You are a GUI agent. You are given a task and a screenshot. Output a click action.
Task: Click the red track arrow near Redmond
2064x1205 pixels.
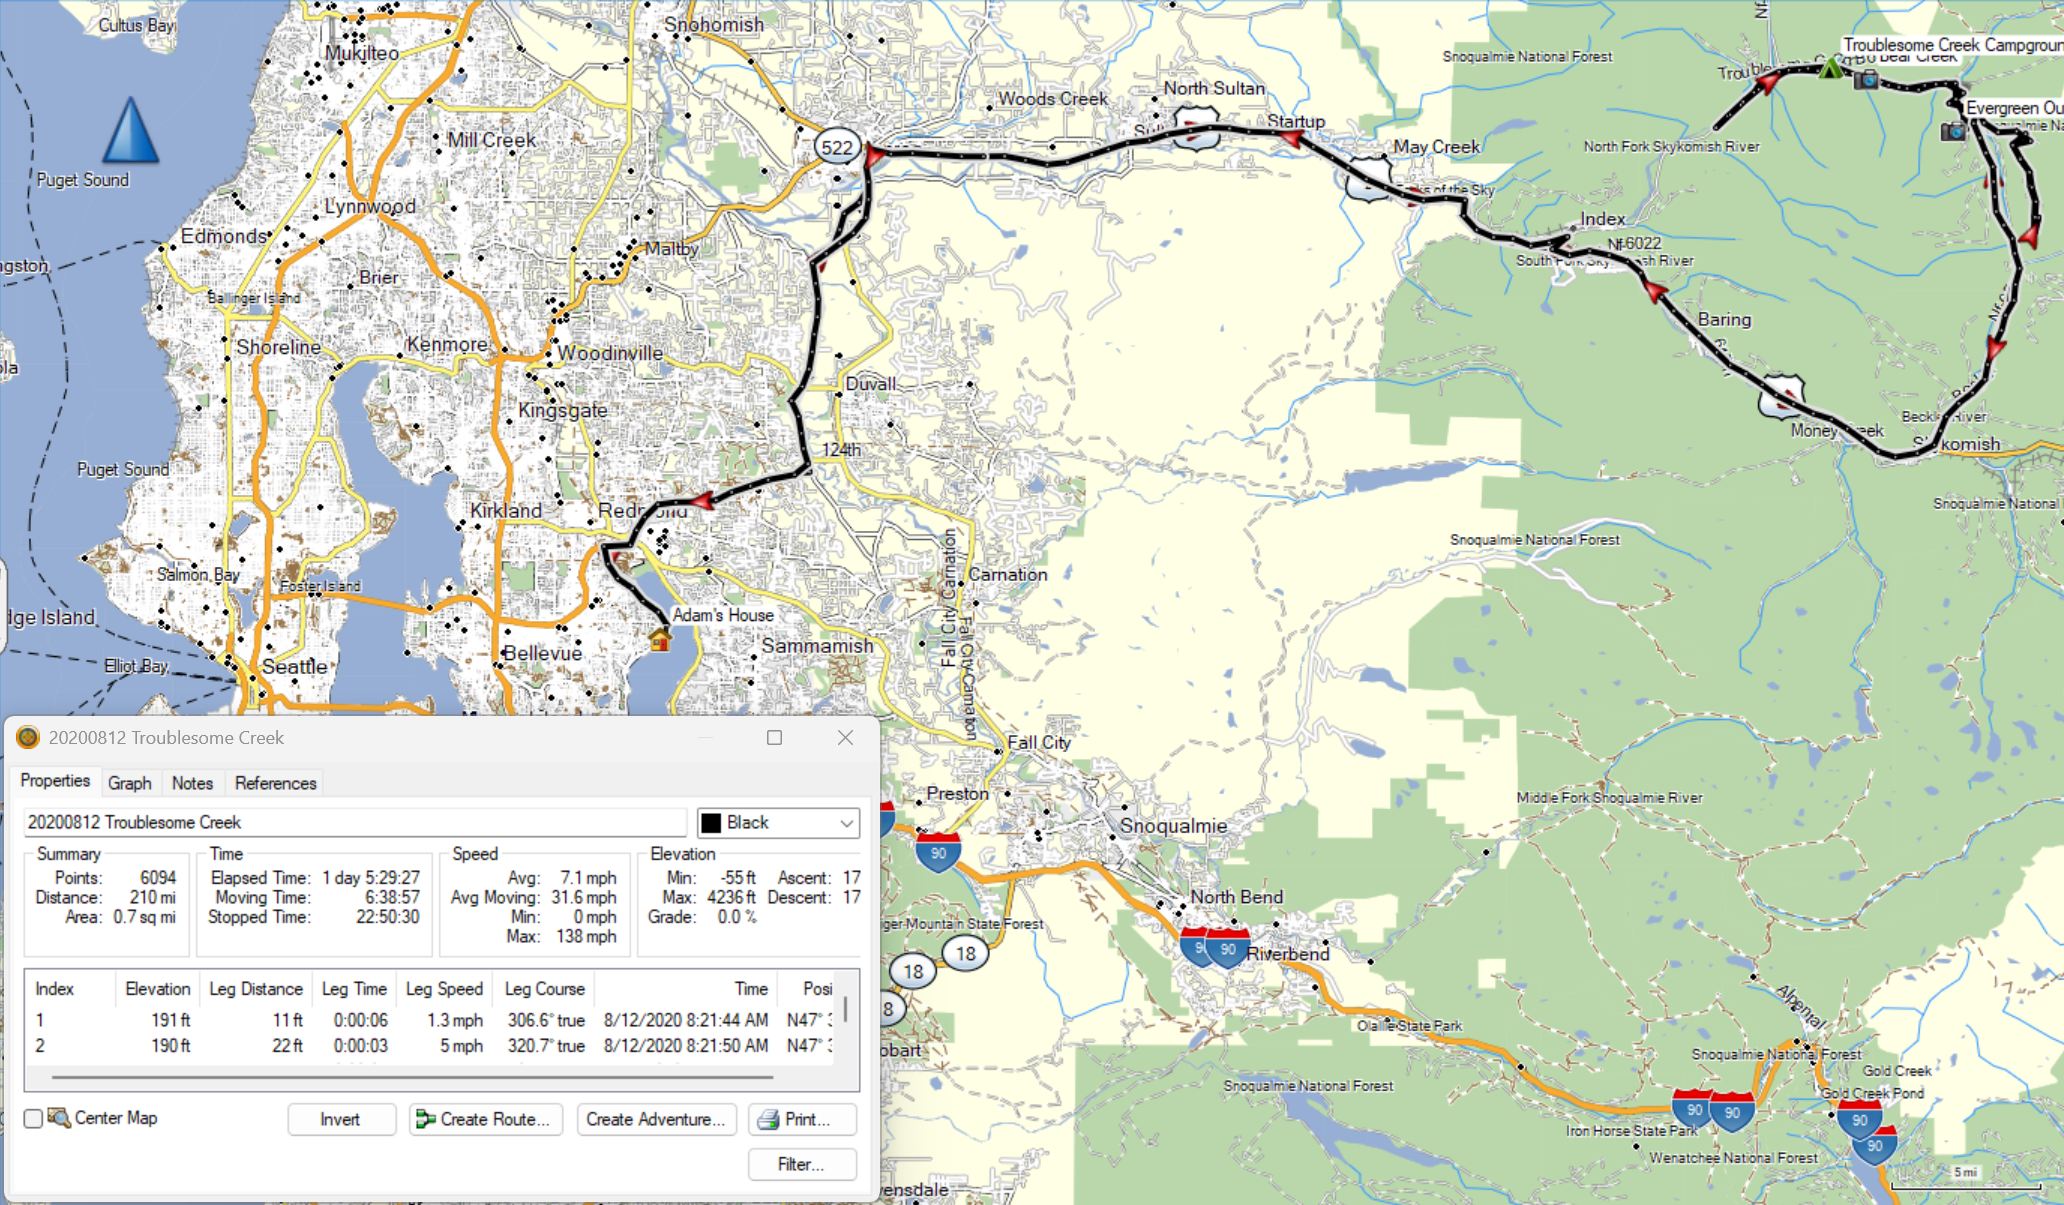coord(700,500)
